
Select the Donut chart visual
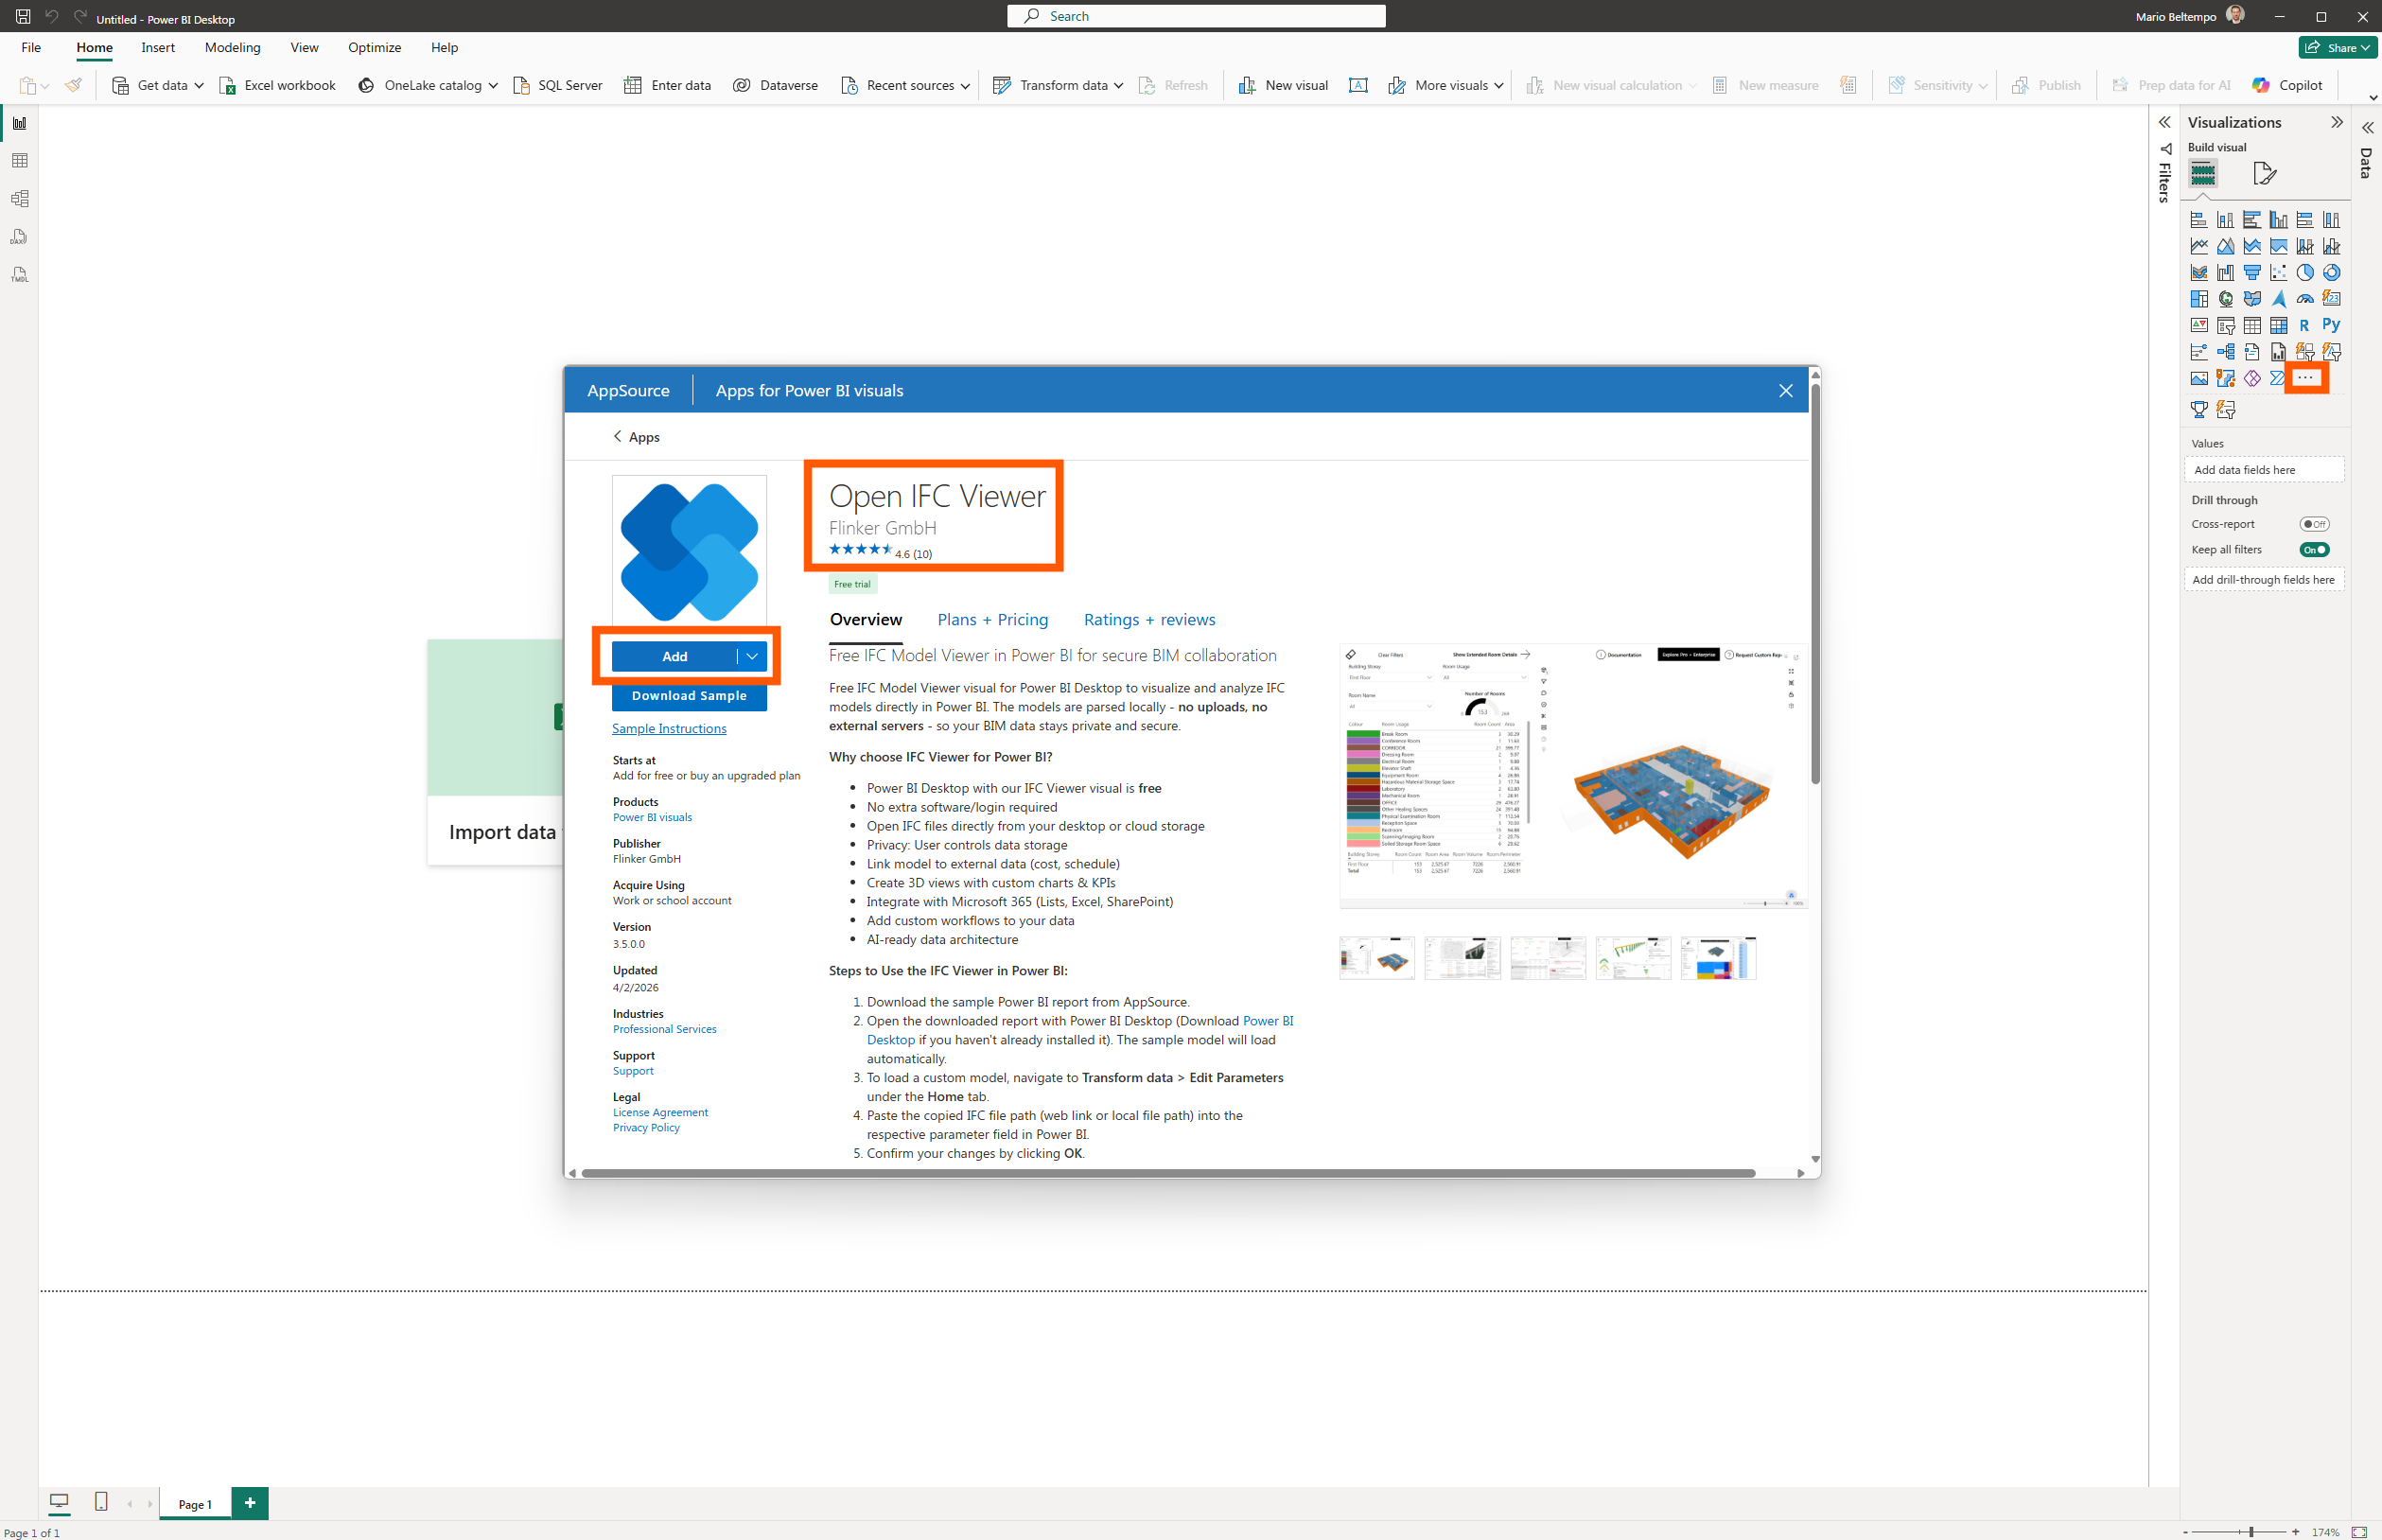[2331, 272]
